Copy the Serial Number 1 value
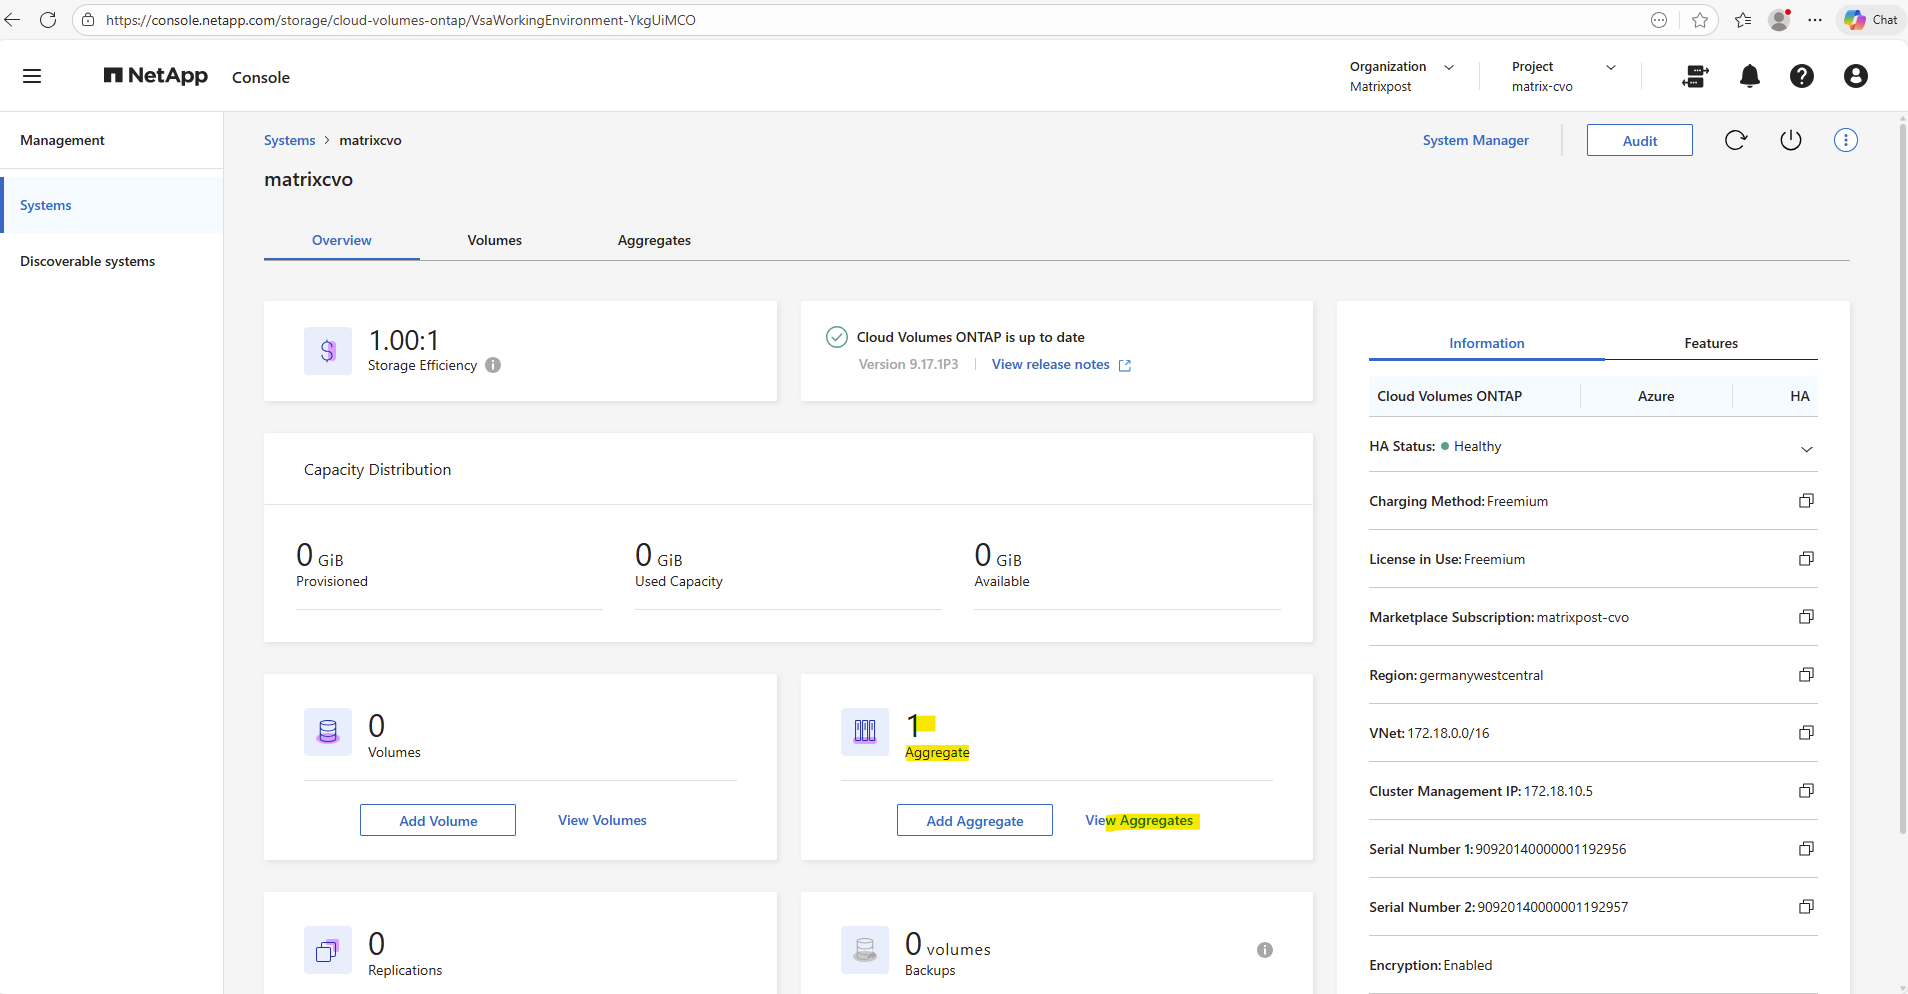This screenshot has height=994, width=1908. point(1806,849)
